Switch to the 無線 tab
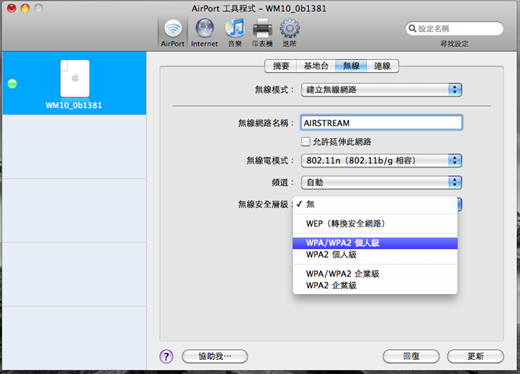The width and height of the screenshot is (520, 374). [x=351, y=66]
